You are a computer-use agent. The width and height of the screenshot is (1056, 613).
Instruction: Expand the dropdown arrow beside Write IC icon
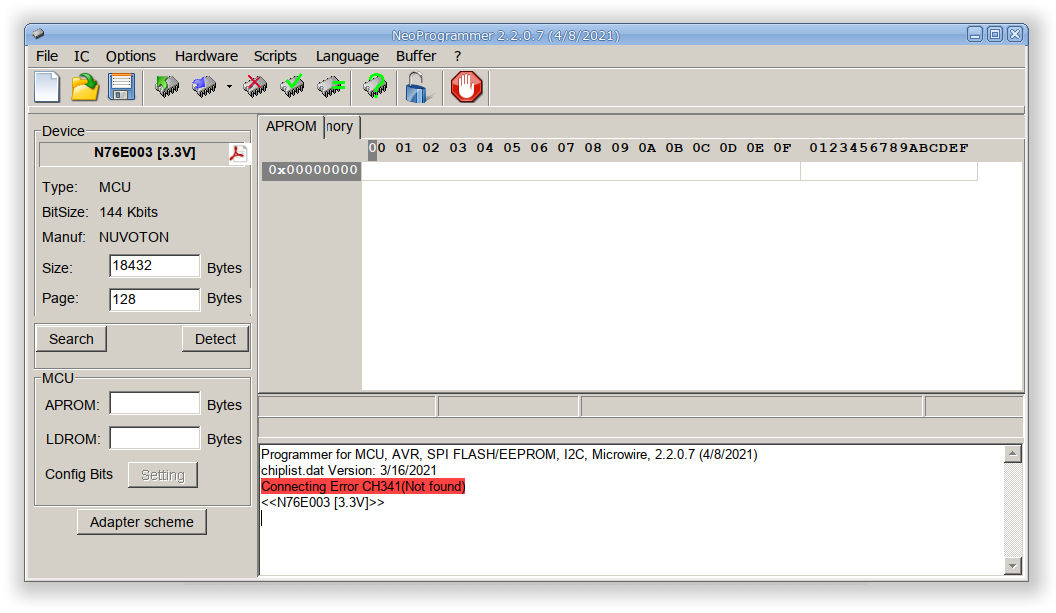point(229,87)
